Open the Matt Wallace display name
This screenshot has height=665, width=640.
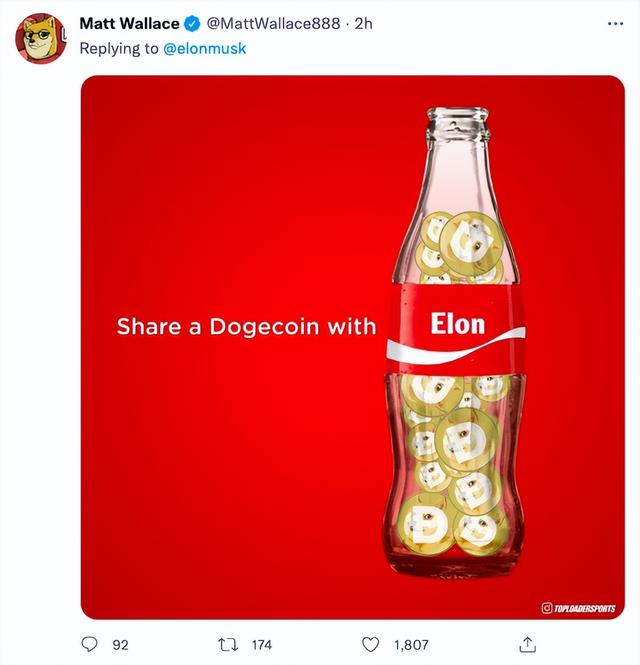129,24
